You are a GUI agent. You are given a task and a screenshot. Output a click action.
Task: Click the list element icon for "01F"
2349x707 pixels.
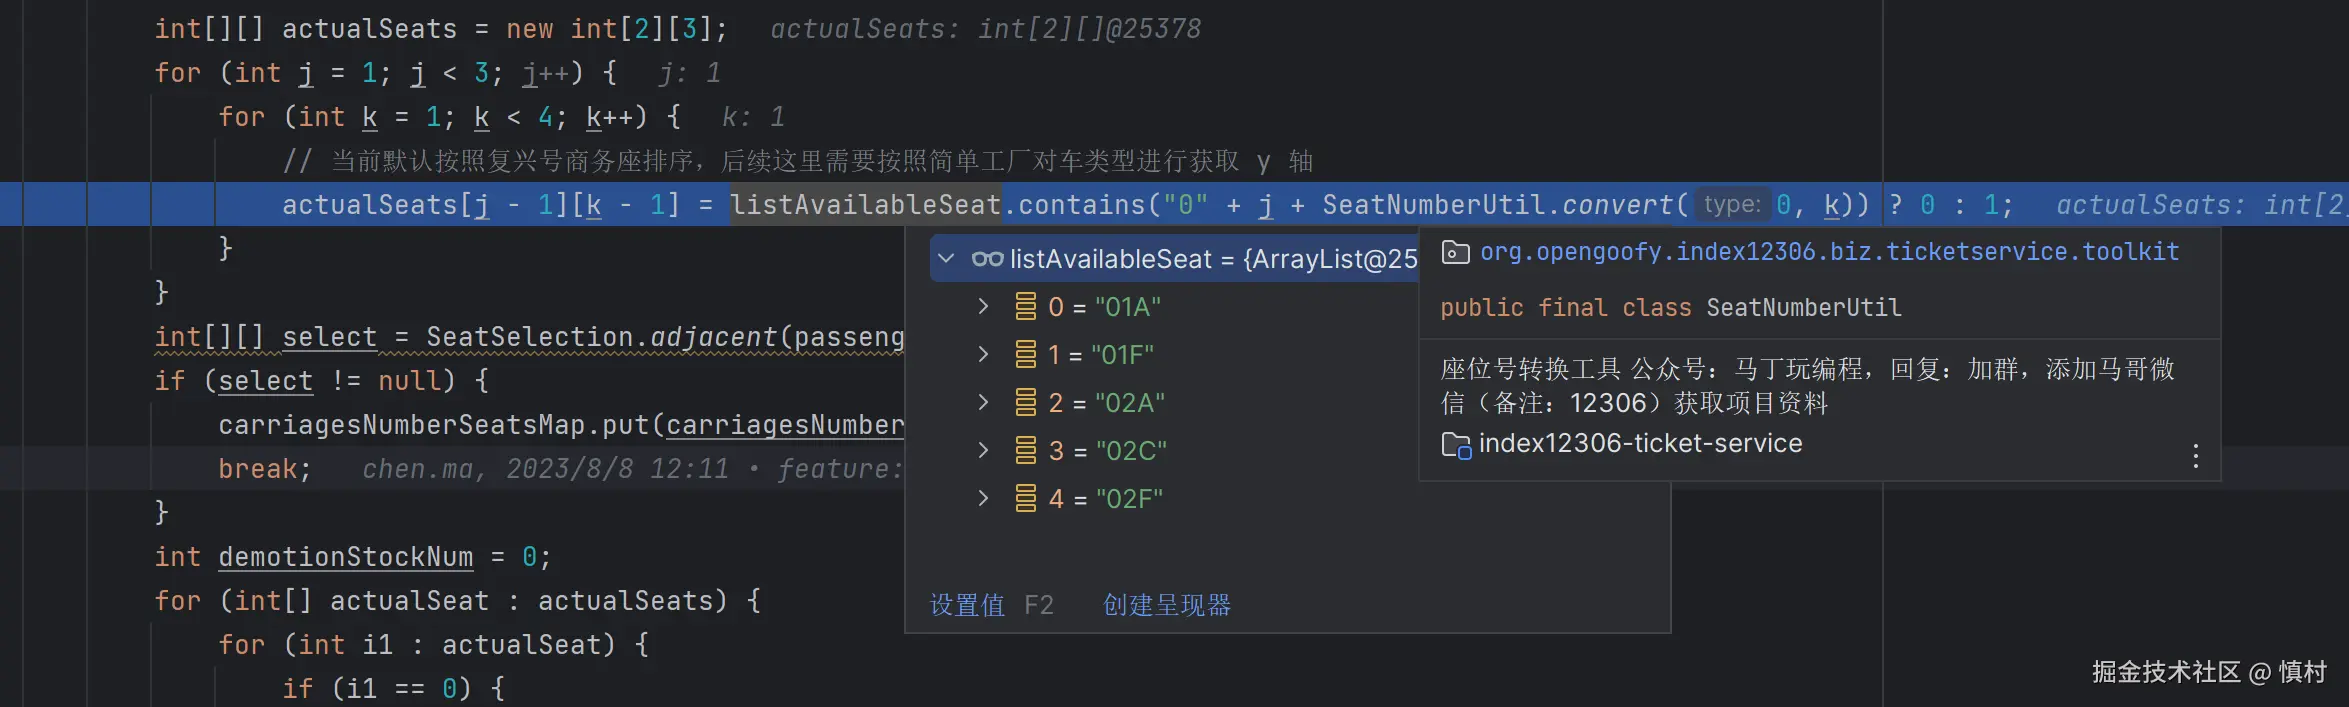[1025, 355]
